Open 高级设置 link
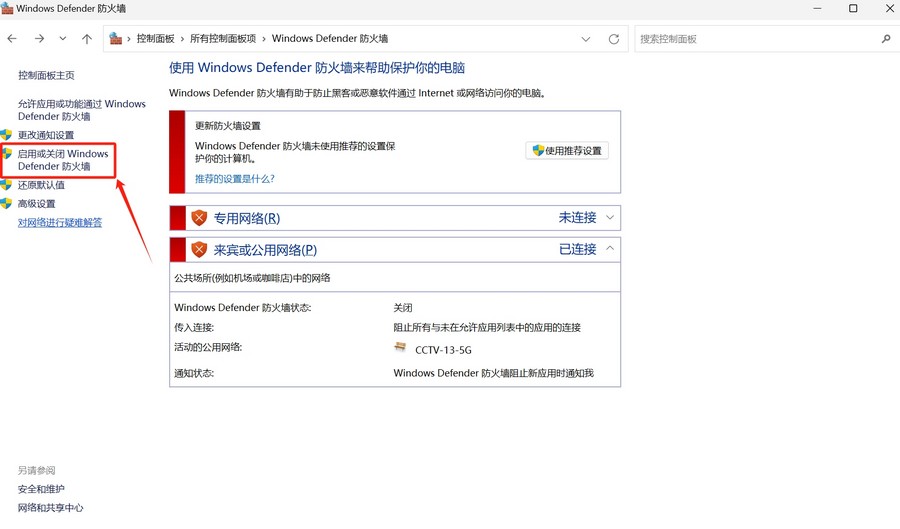The width and height of the screenshot is (900, 529). [37, 204]
